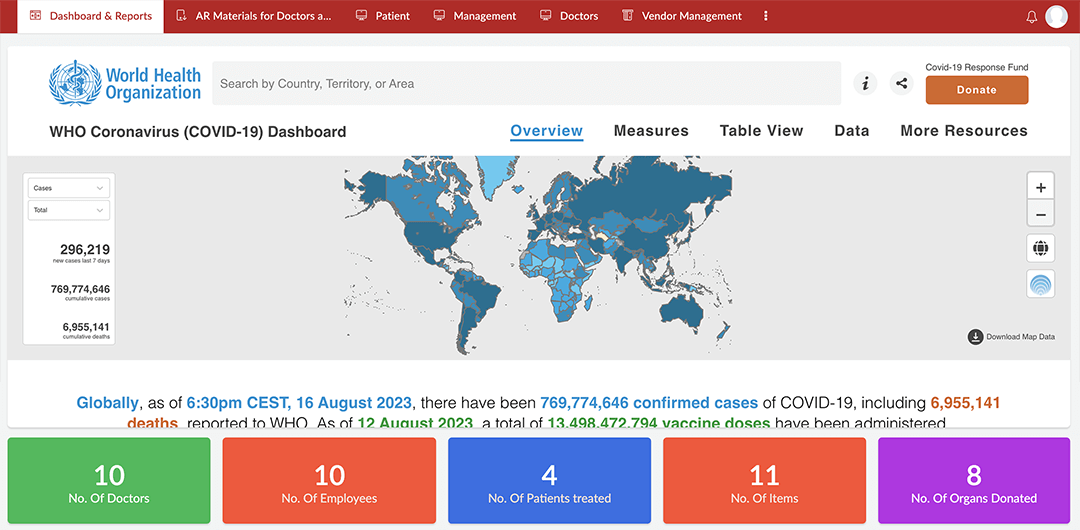1080x530 pixels.
Task: Open More Resources
Action: (x=964, y=131)
